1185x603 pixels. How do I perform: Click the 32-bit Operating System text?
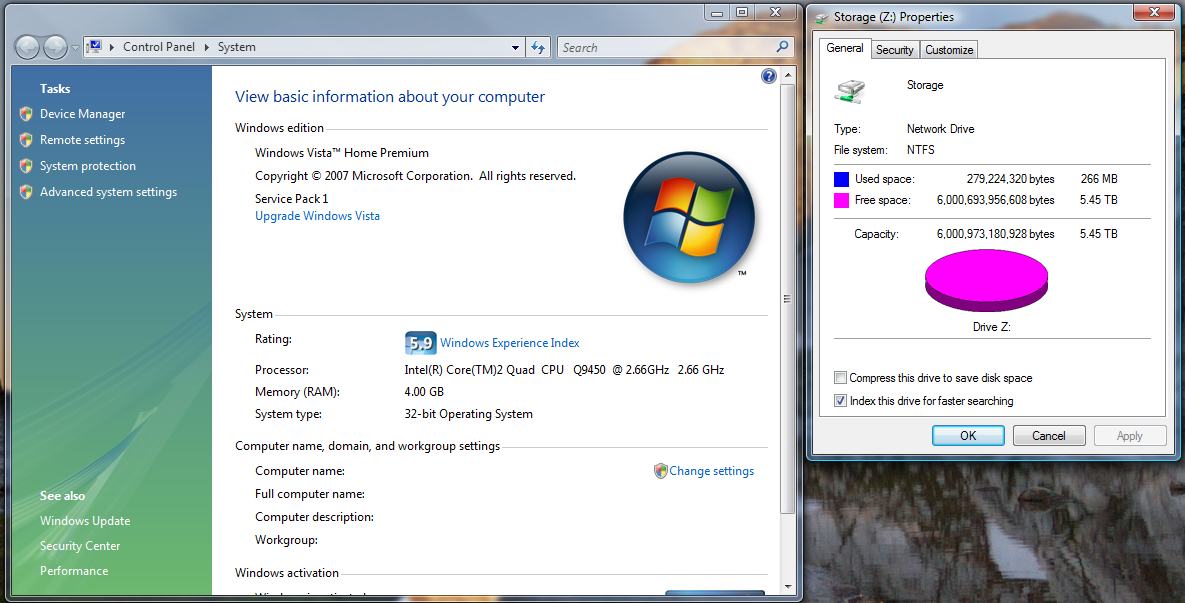[469, 414]
